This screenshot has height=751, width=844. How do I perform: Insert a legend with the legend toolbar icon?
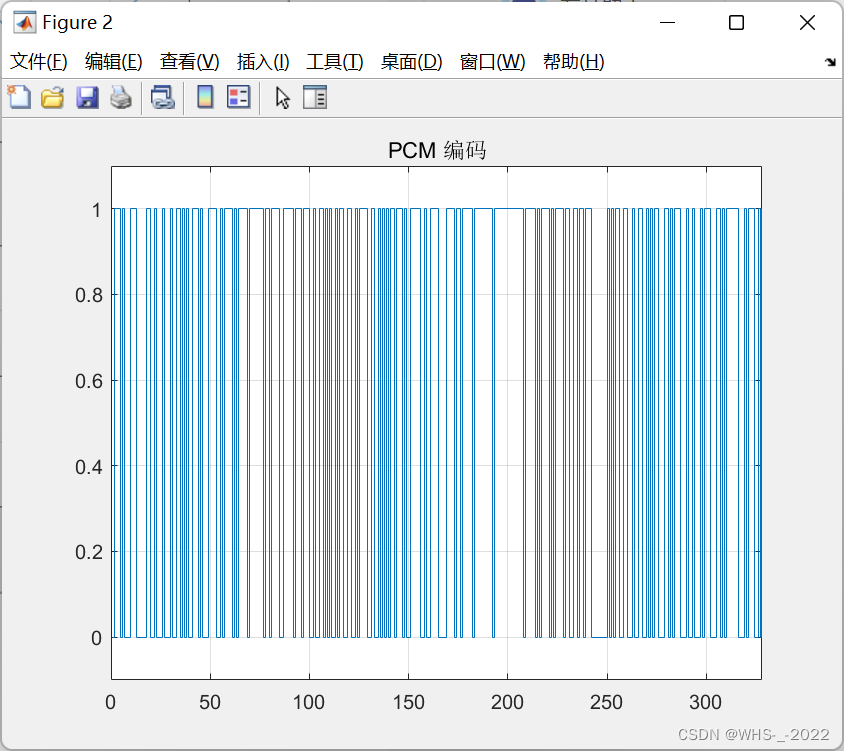click(x=238, y=97)
